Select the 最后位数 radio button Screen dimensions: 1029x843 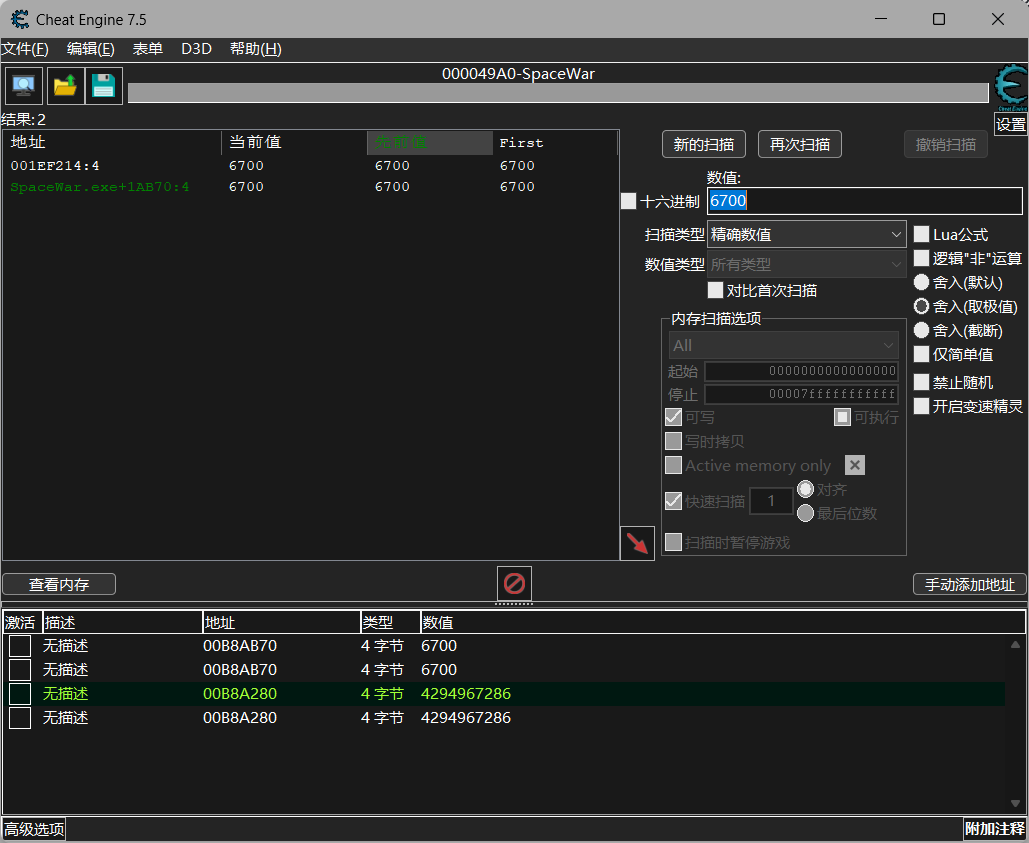(805, 513)
